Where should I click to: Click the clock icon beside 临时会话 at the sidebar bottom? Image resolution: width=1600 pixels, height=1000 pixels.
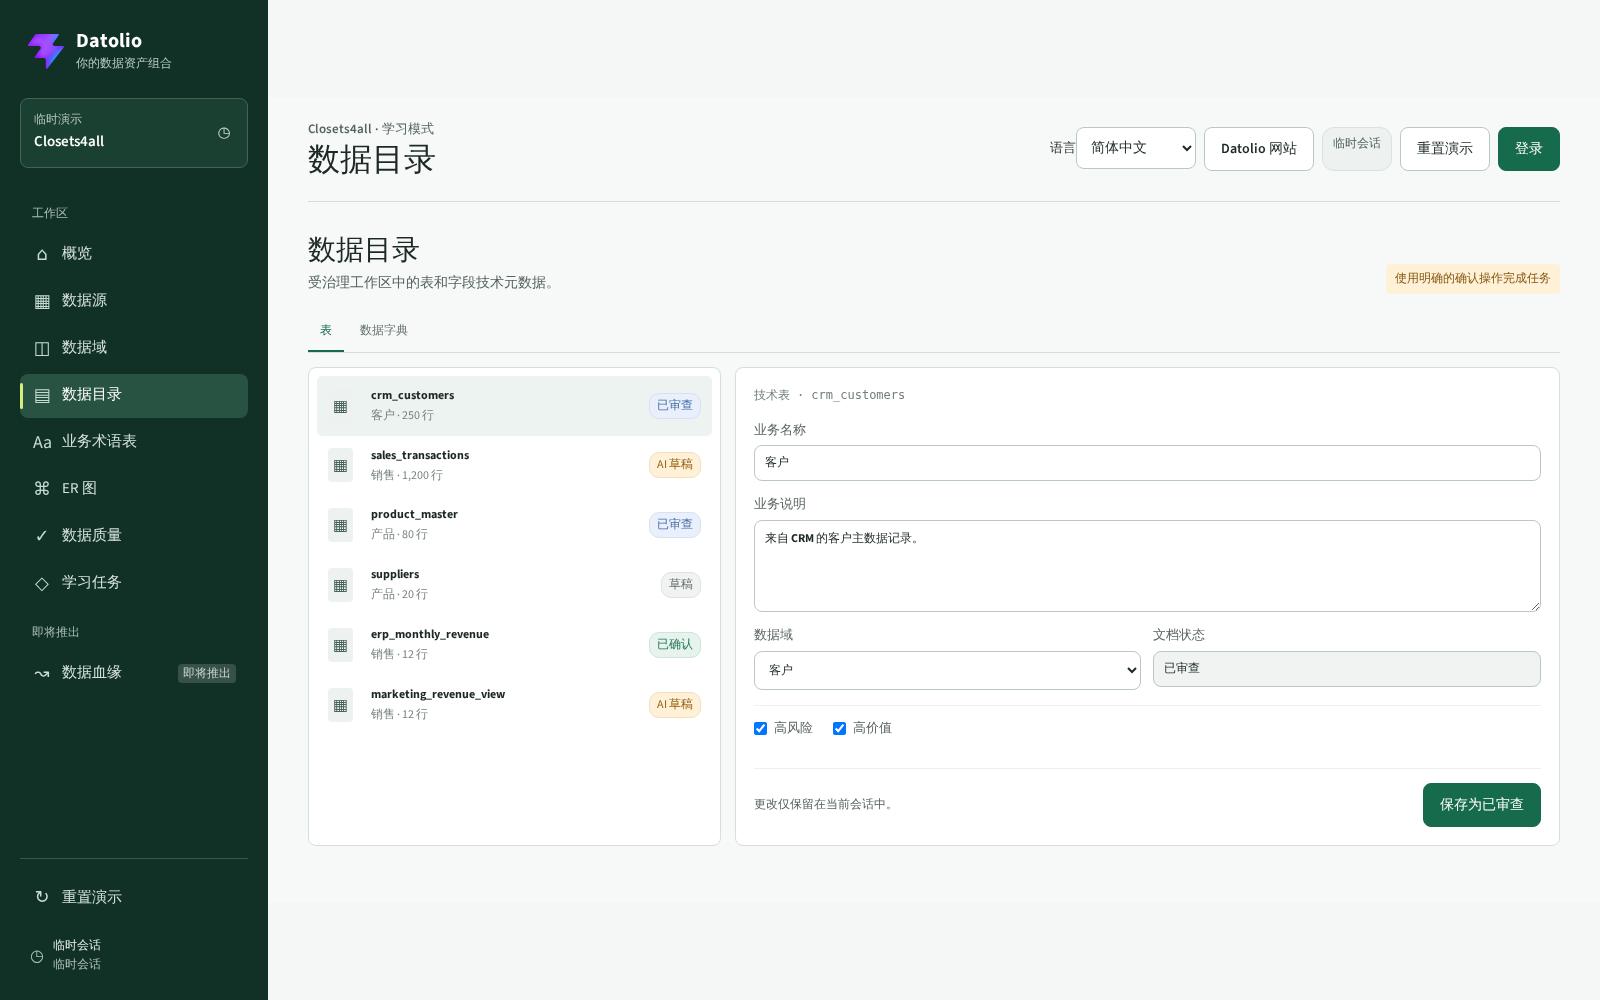click(x=37, y=956)
